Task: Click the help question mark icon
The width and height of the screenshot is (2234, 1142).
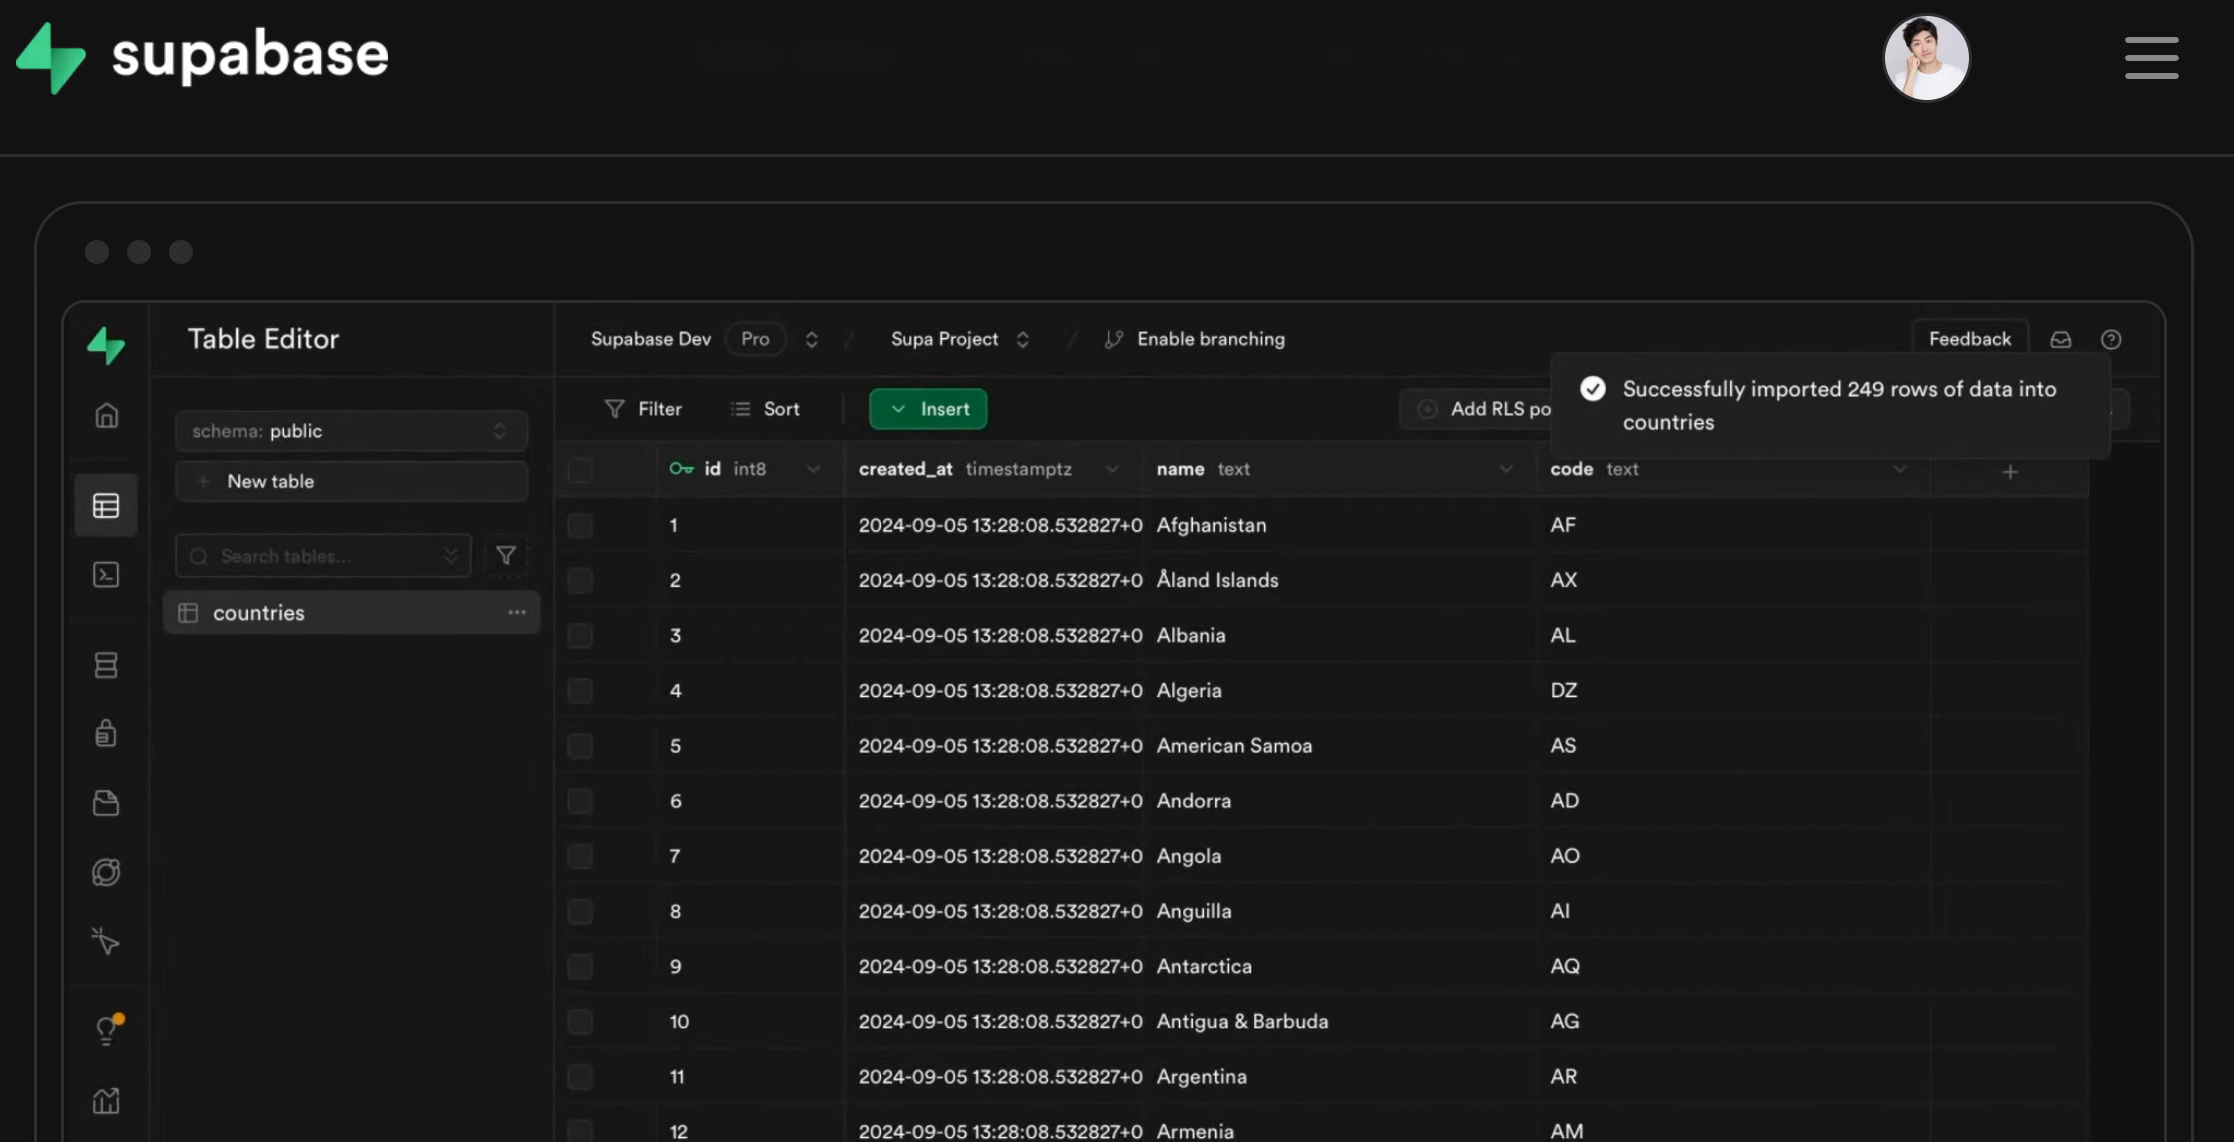Action: 2110,339
